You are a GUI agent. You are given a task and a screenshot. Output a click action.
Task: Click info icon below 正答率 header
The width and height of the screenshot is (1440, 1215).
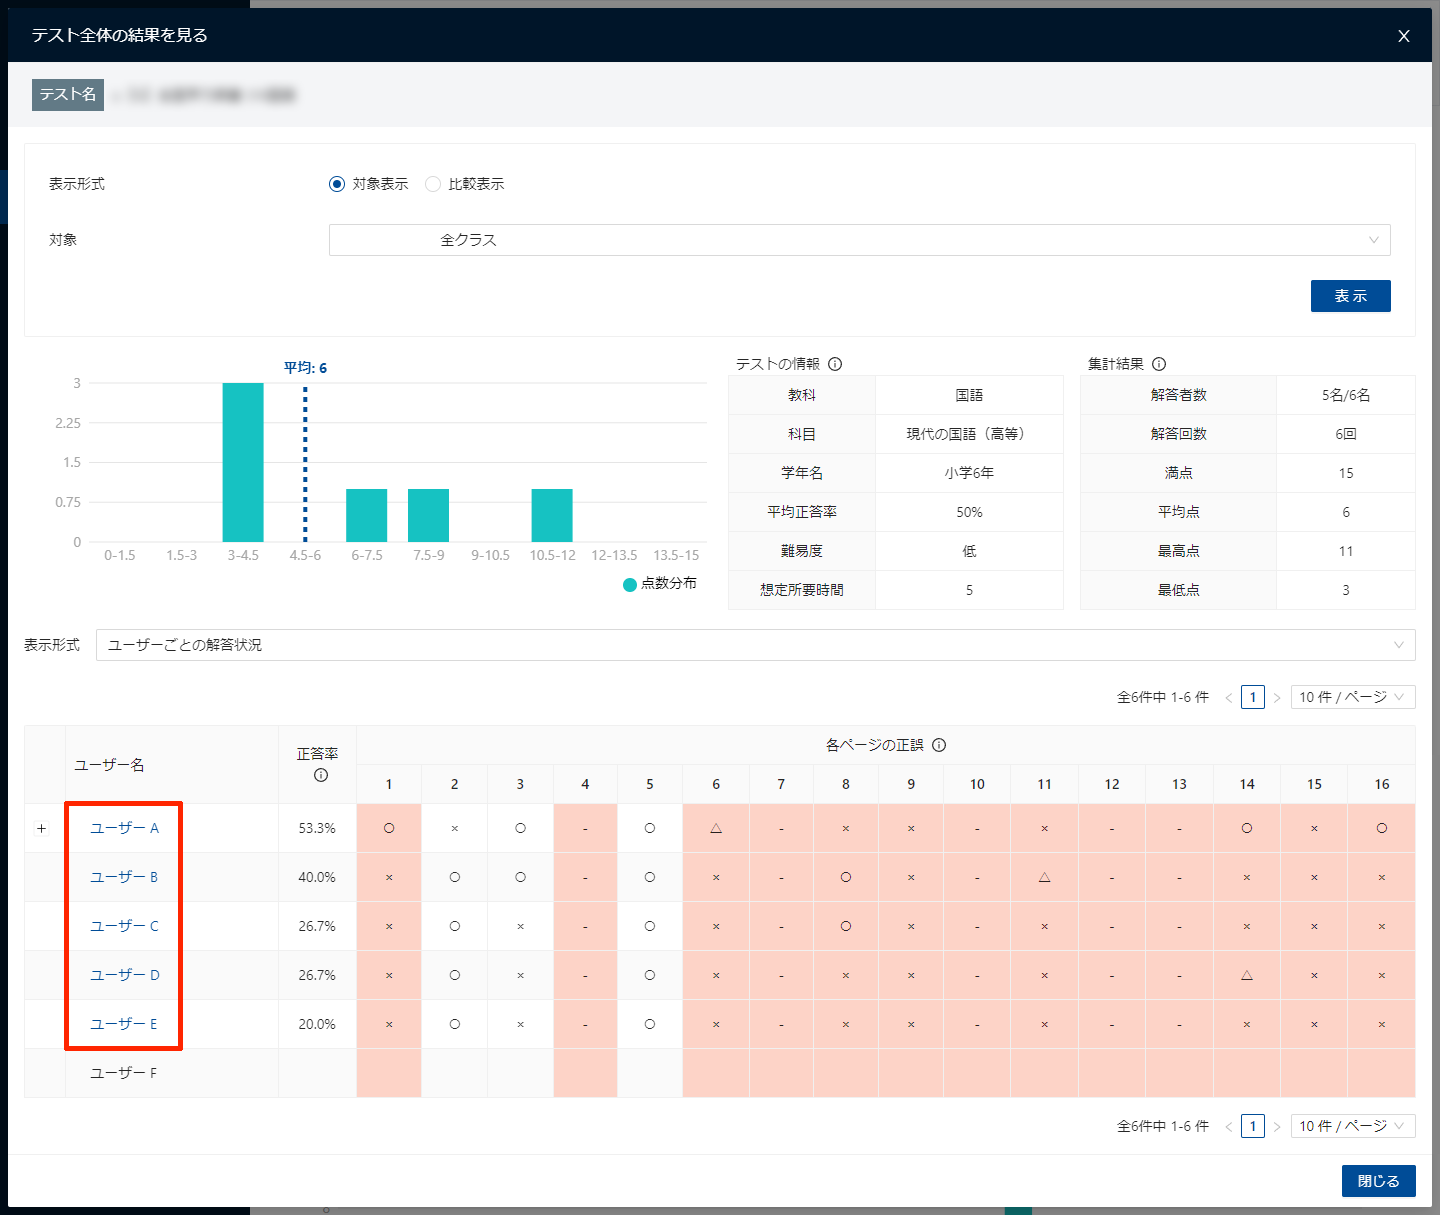coord(320,775)
